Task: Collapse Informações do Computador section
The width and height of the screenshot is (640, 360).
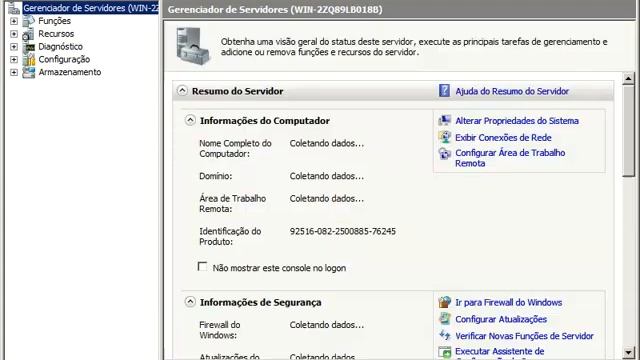Action: (190, 120)
